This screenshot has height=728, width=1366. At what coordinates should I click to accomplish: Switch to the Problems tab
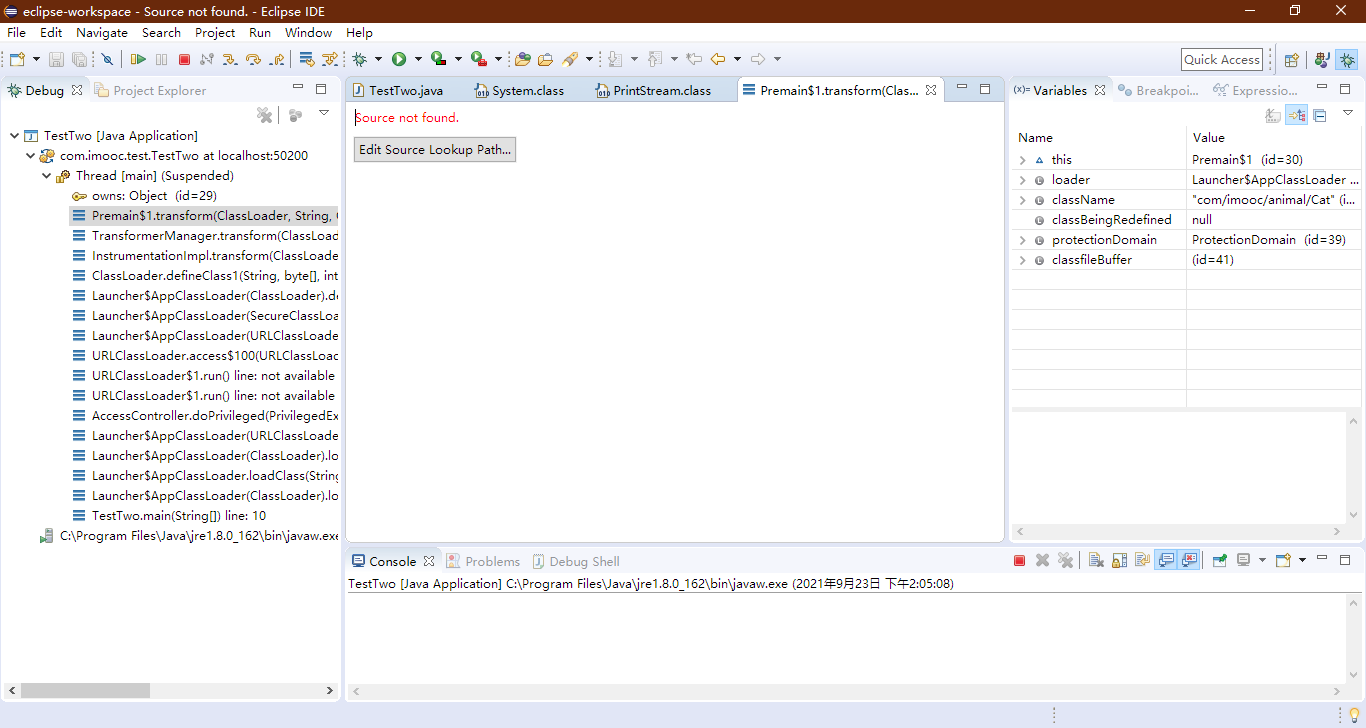tap(483, 561)
